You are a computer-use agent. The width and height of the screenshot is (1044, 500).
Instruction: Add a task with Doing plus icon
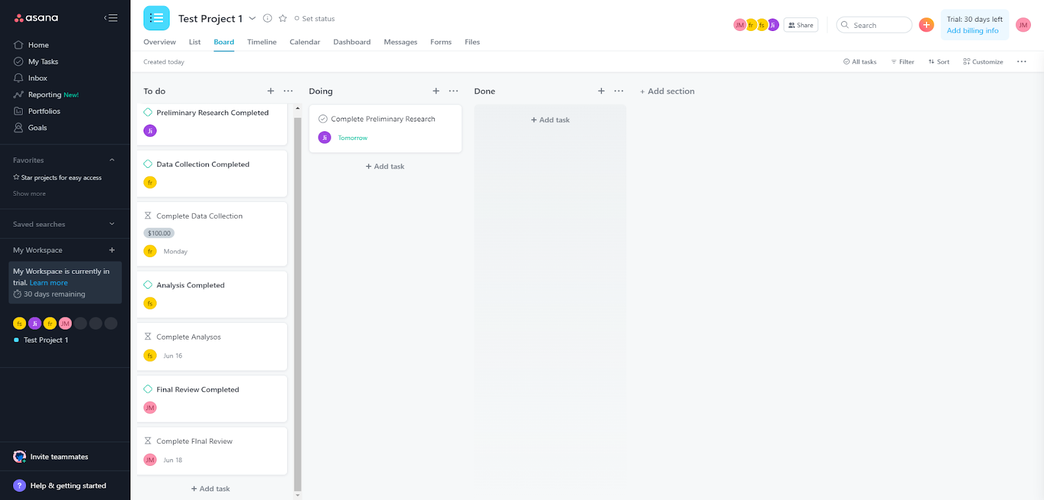pyautogui.click(x=436, y=91)
